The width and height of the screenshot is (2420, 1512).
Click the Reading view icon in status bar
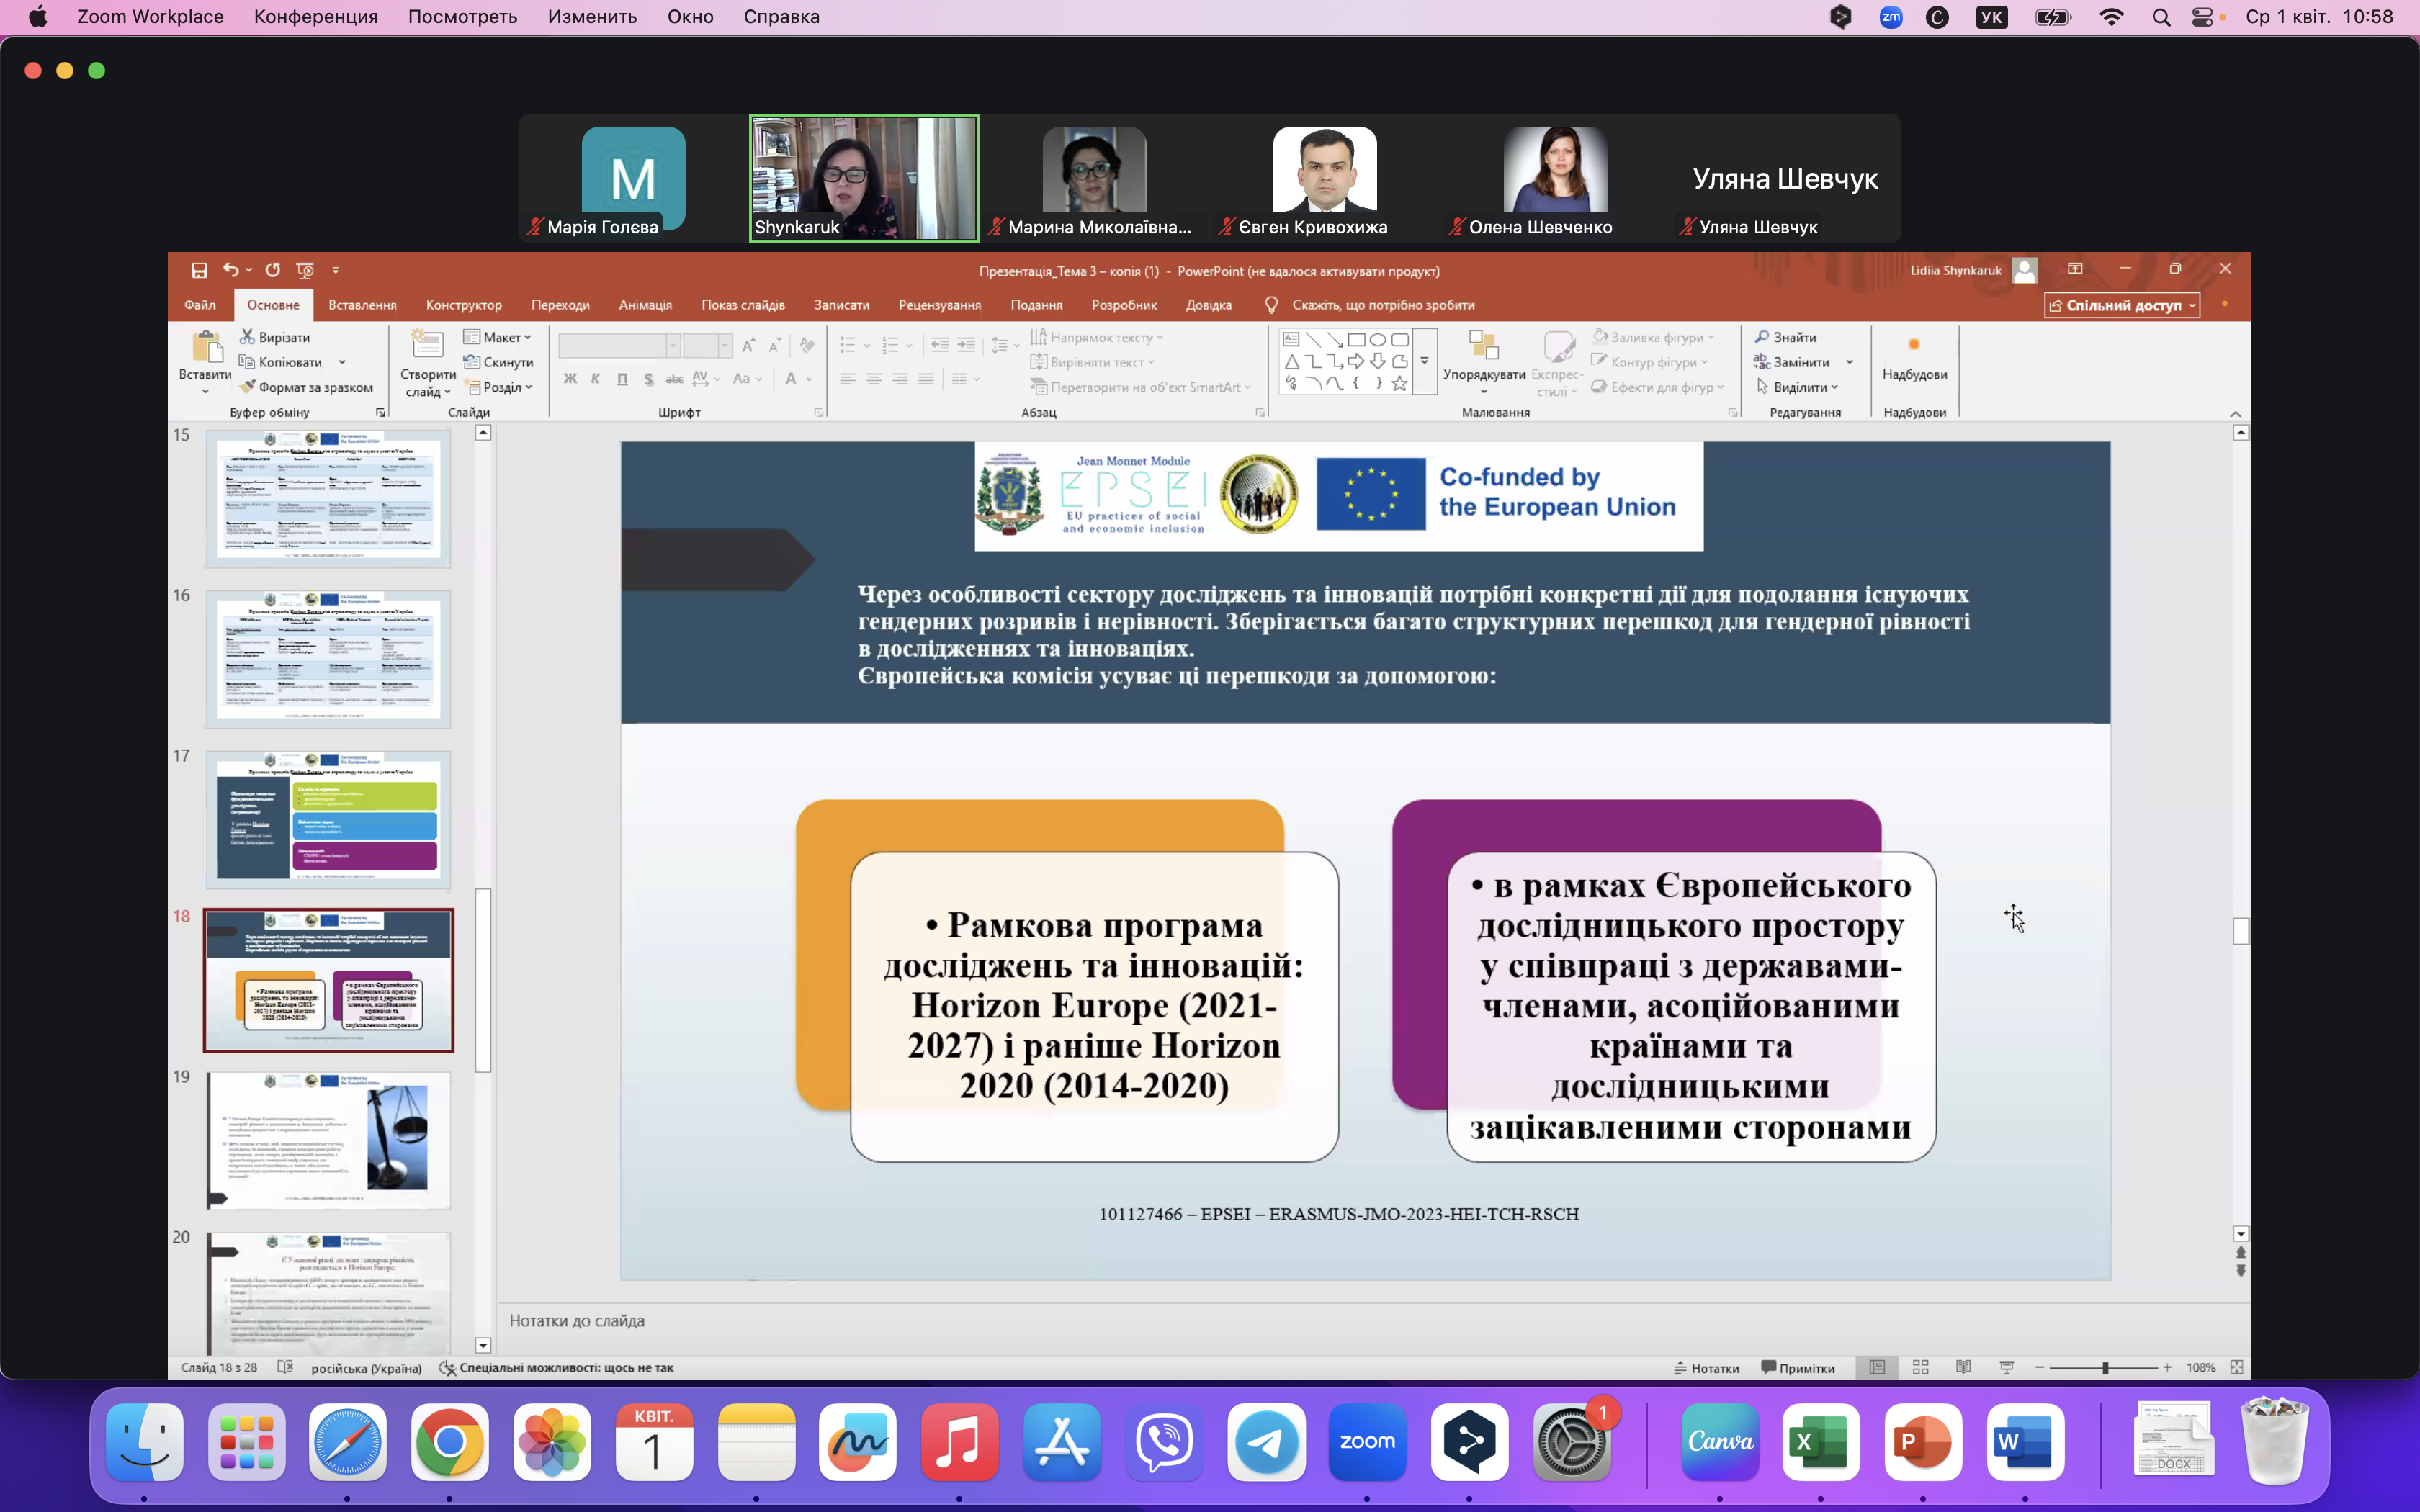click(x=1963, y=1367)
